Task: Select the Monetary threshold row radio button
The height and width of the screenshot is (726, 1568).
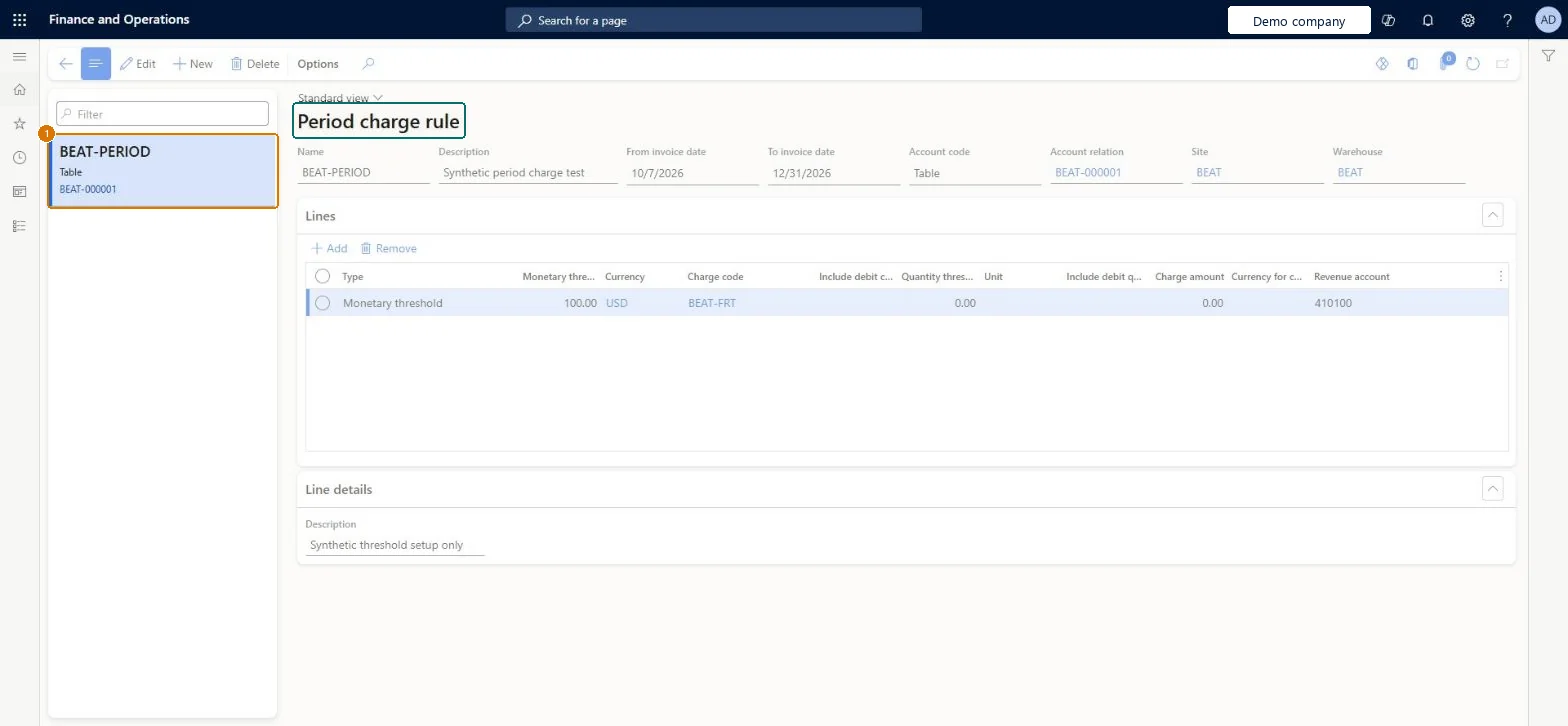Action: click(322, 303)
